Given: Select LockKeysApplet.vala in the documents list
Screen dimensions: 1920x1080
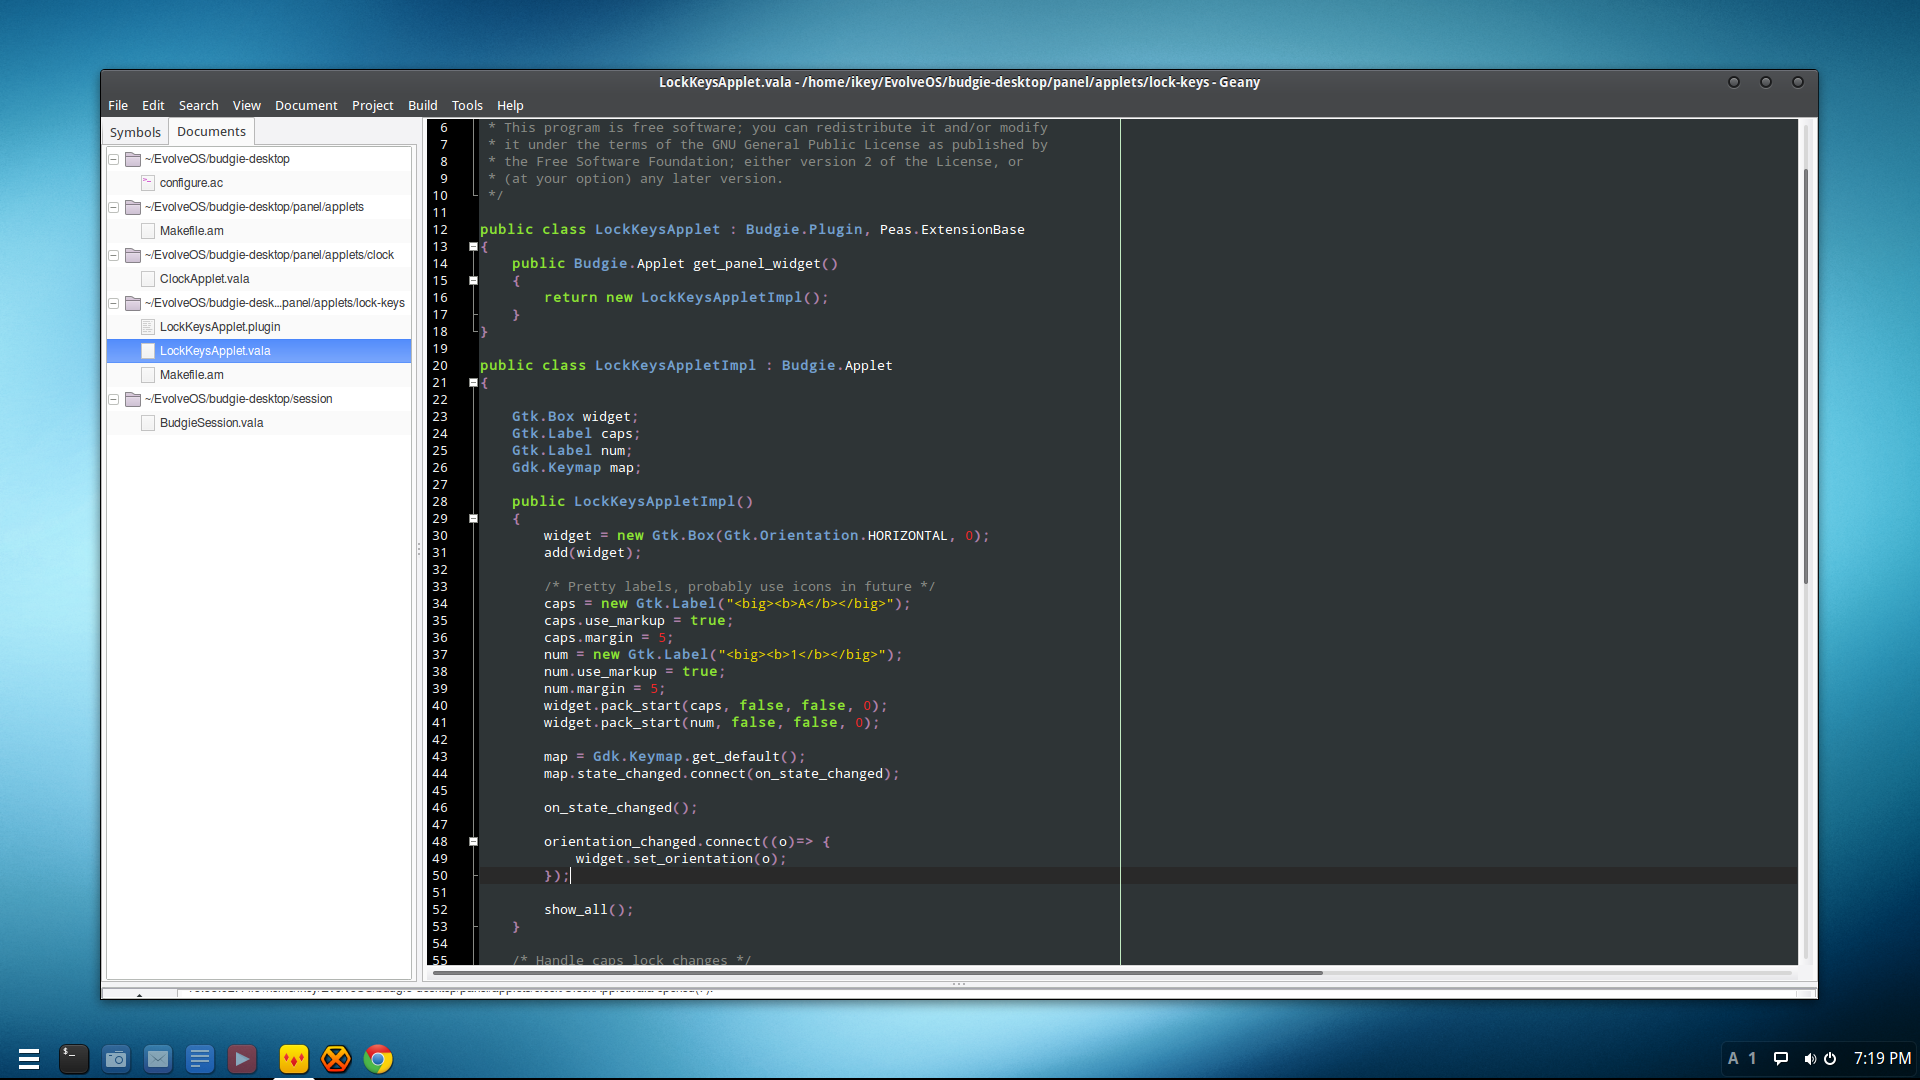Looking at the screenshot, I should pos(259,351).
